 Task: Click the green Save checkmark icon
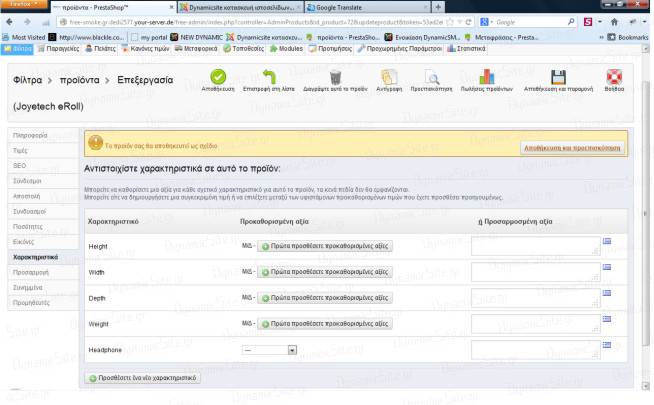pyautogui.click(x=218, y=77)
